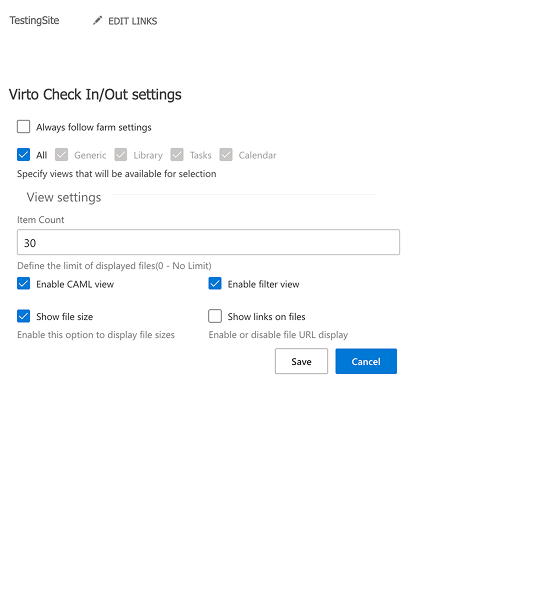The image size is (555, 601).
Task: Uncheck the All views checkbox
Action: click(x=23, y=155)
